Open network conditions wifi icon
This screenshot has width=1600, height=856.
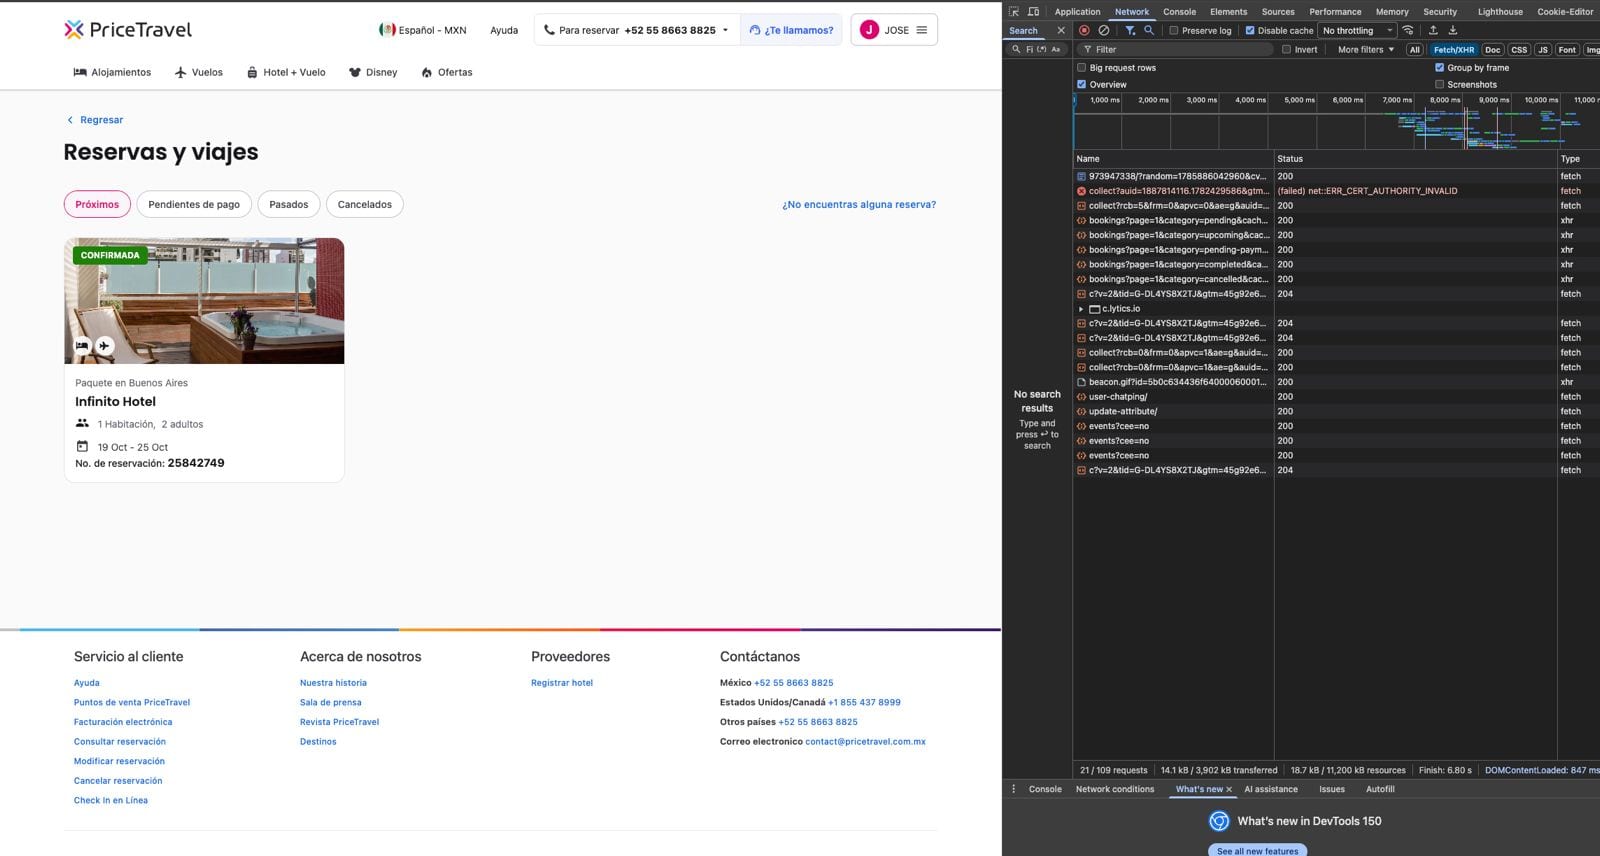click(1408, 30)
